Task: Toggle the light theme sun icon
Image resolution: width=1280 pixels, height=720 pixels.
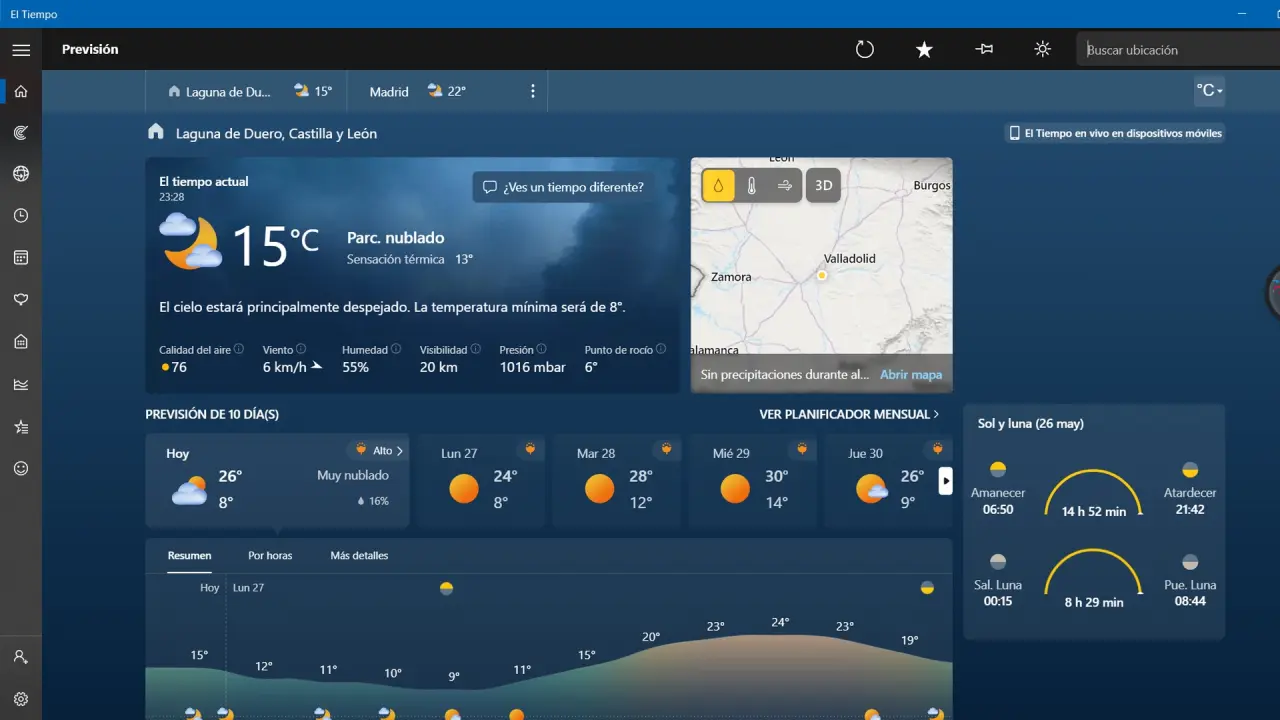Action: (x=1042, y=49)
